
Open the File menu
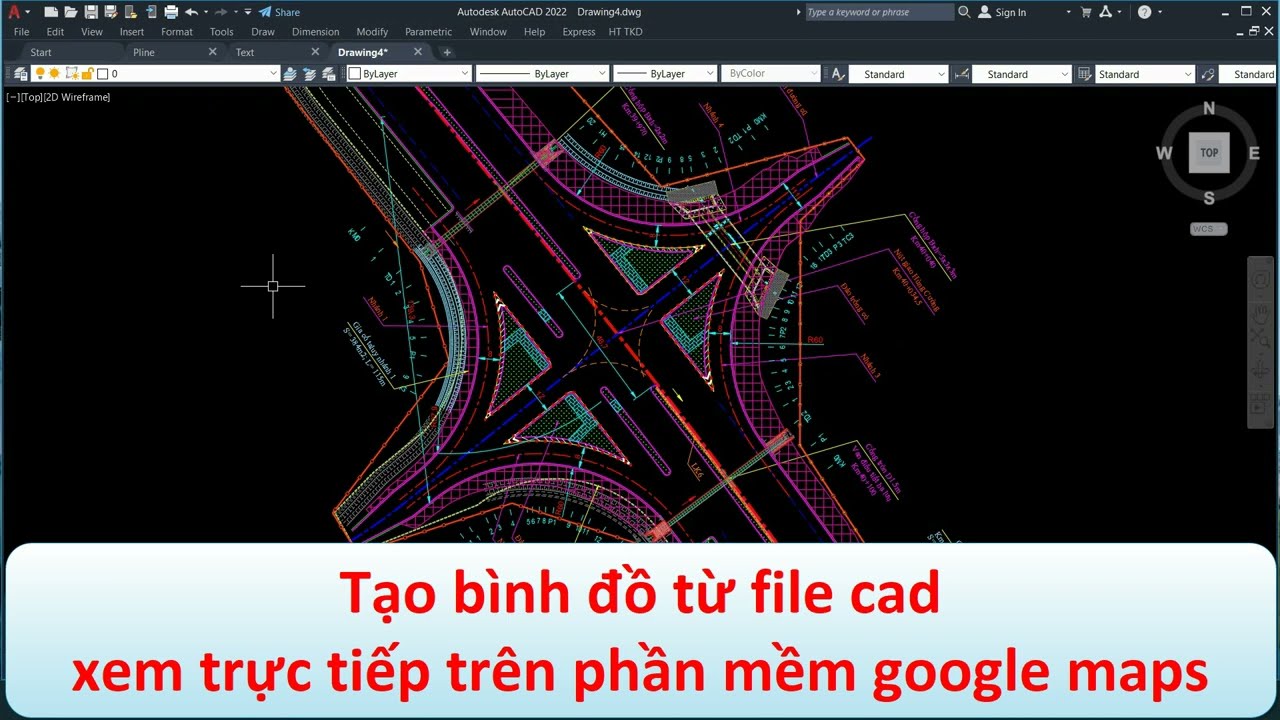[21, 32]
